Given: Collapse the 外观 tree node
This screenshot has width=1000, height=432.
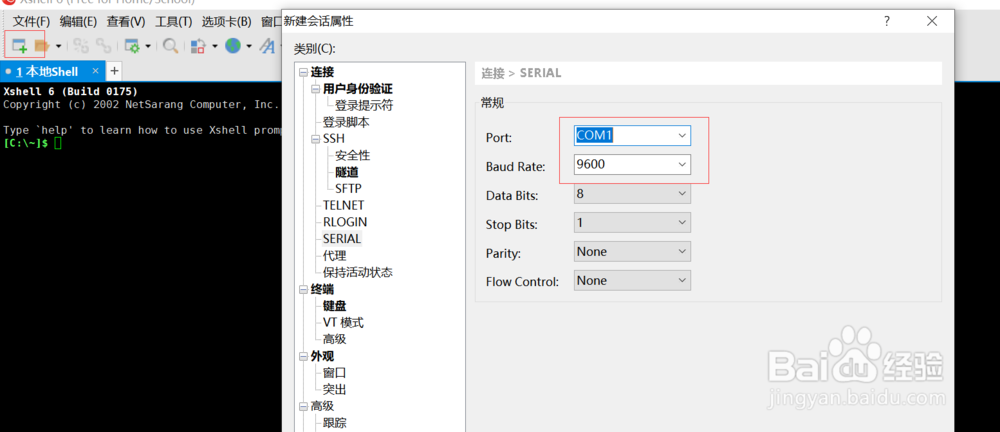Looking at the screenshot, I should [302, 356].
